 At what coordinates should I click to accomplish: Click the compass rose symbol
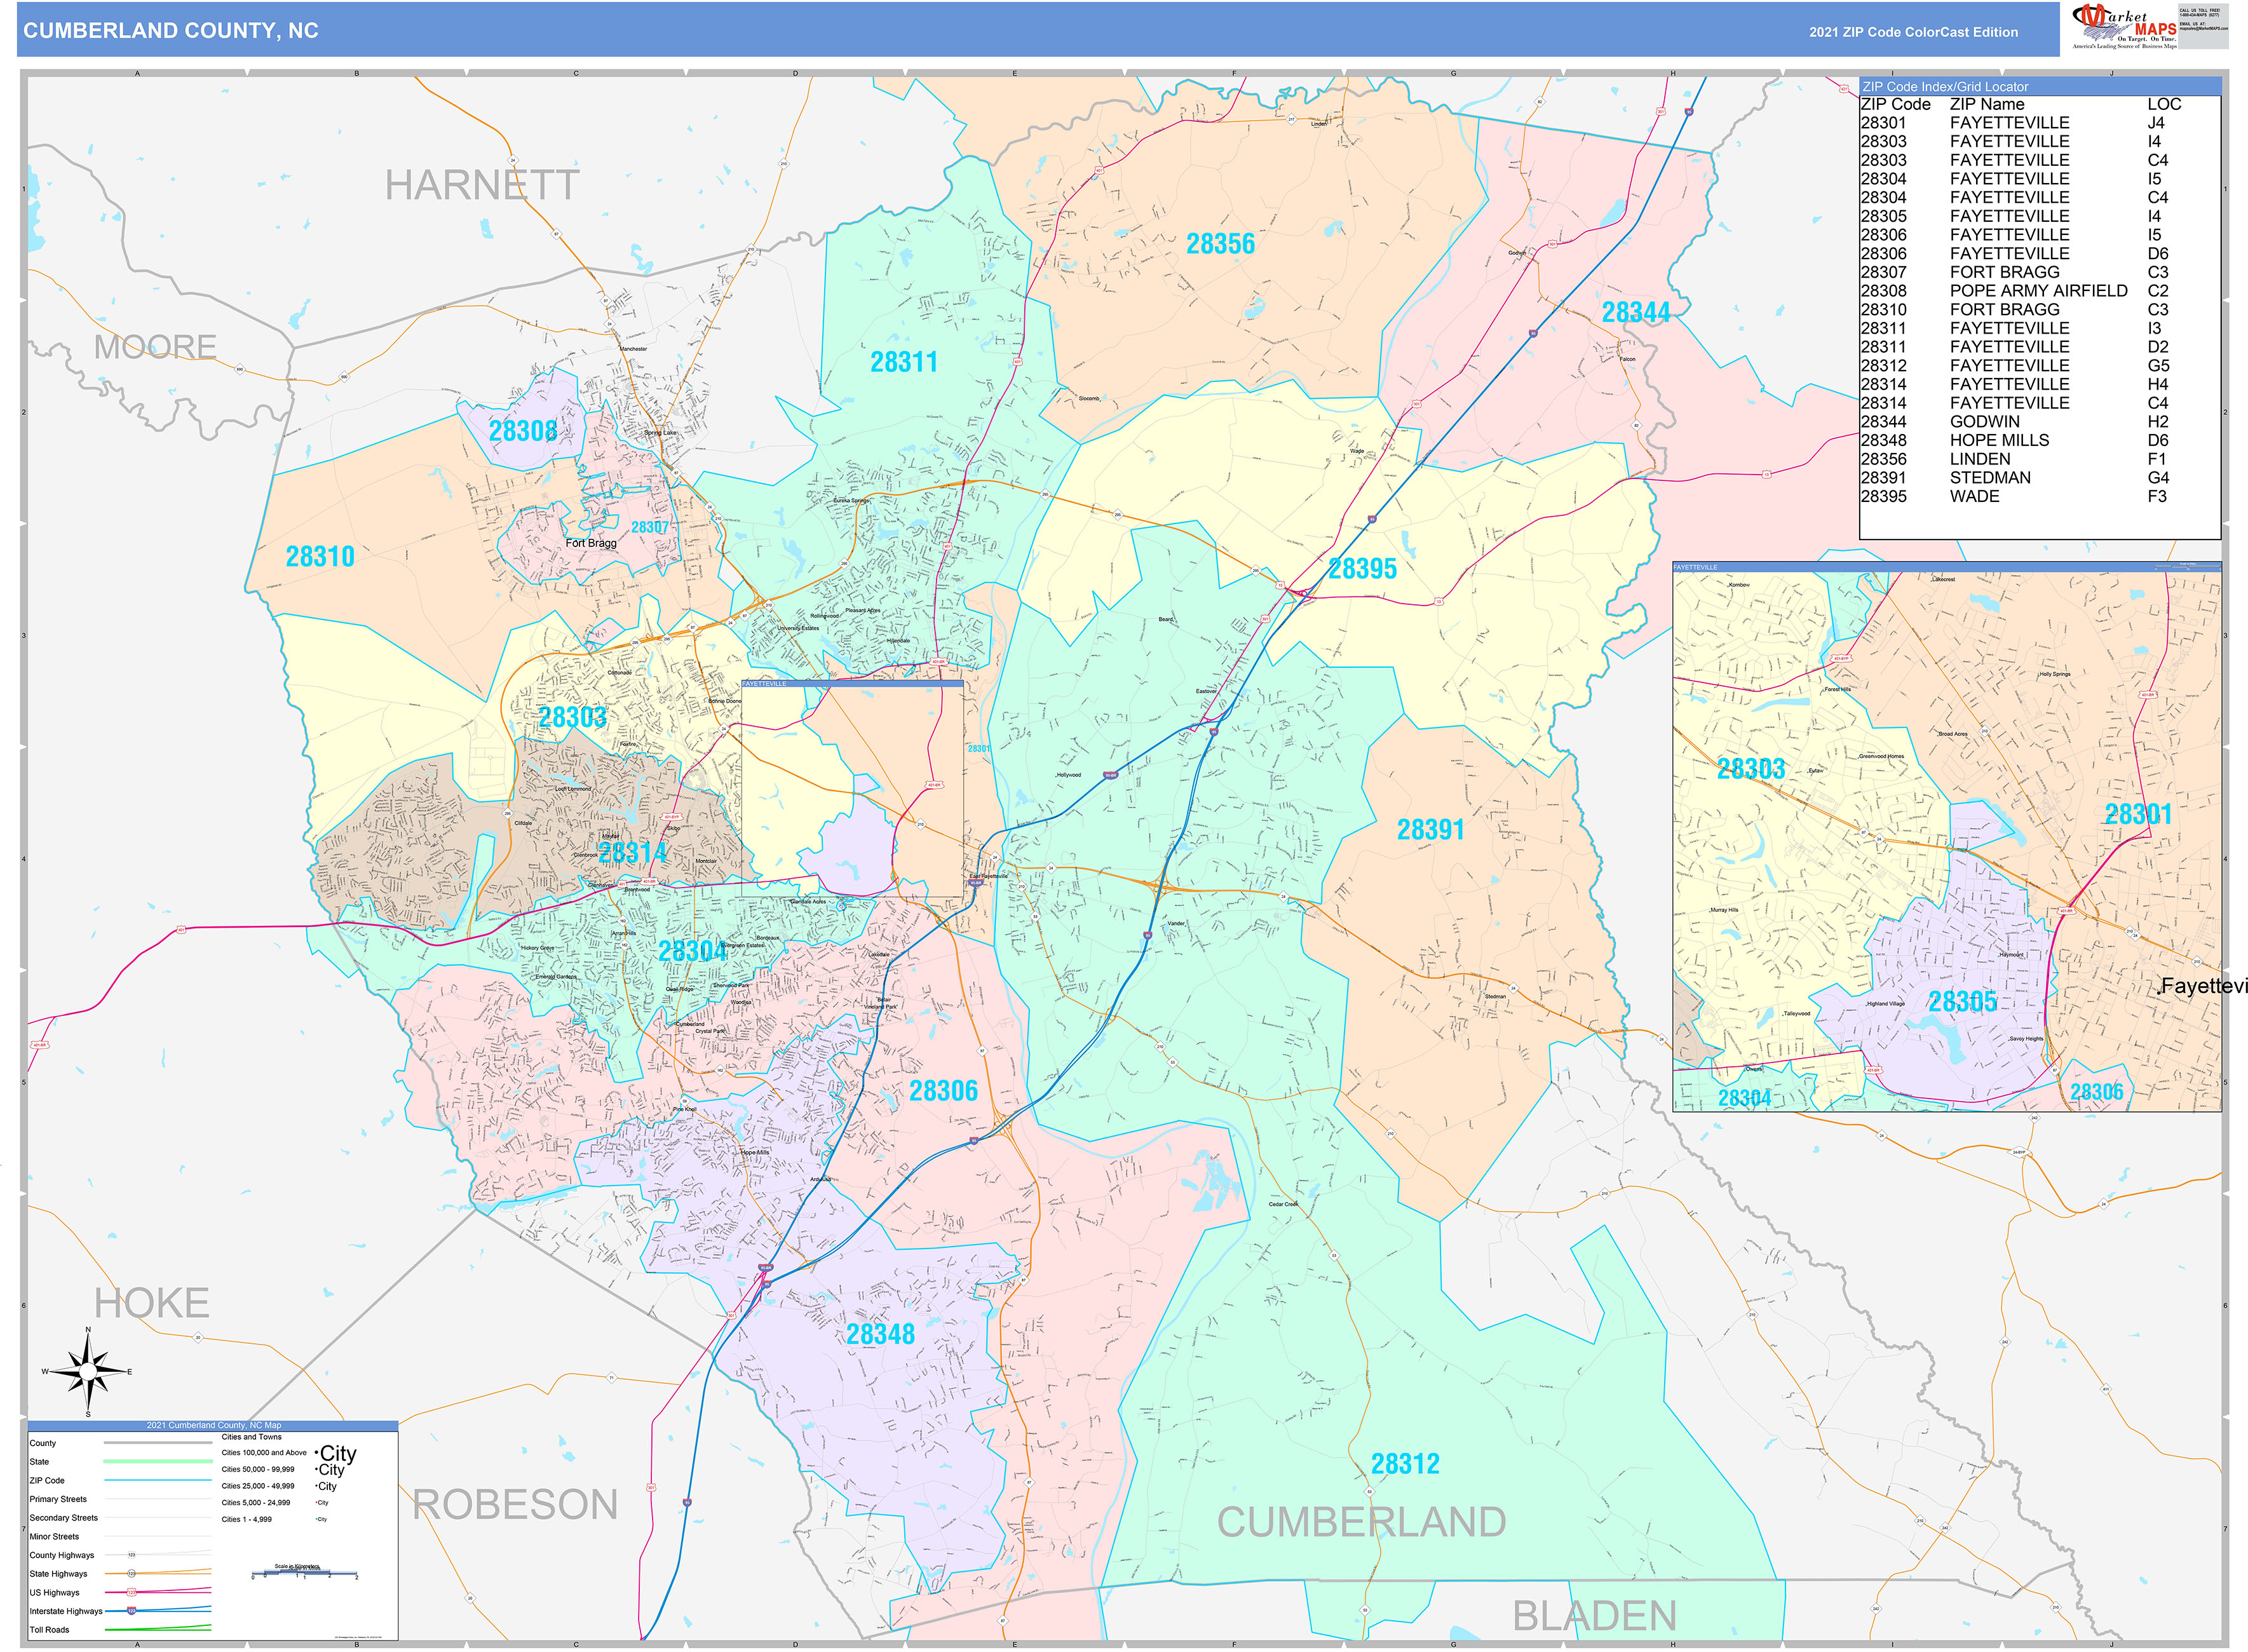point(88,1371)
